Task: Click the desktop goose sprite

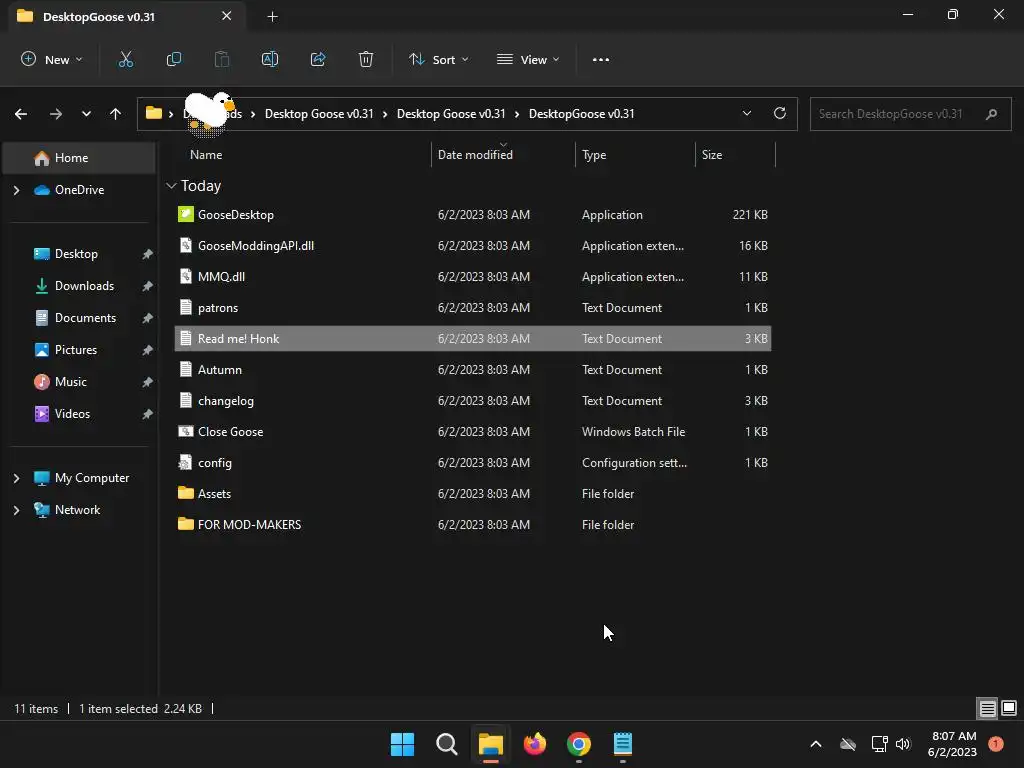Action: click(208, 114)
